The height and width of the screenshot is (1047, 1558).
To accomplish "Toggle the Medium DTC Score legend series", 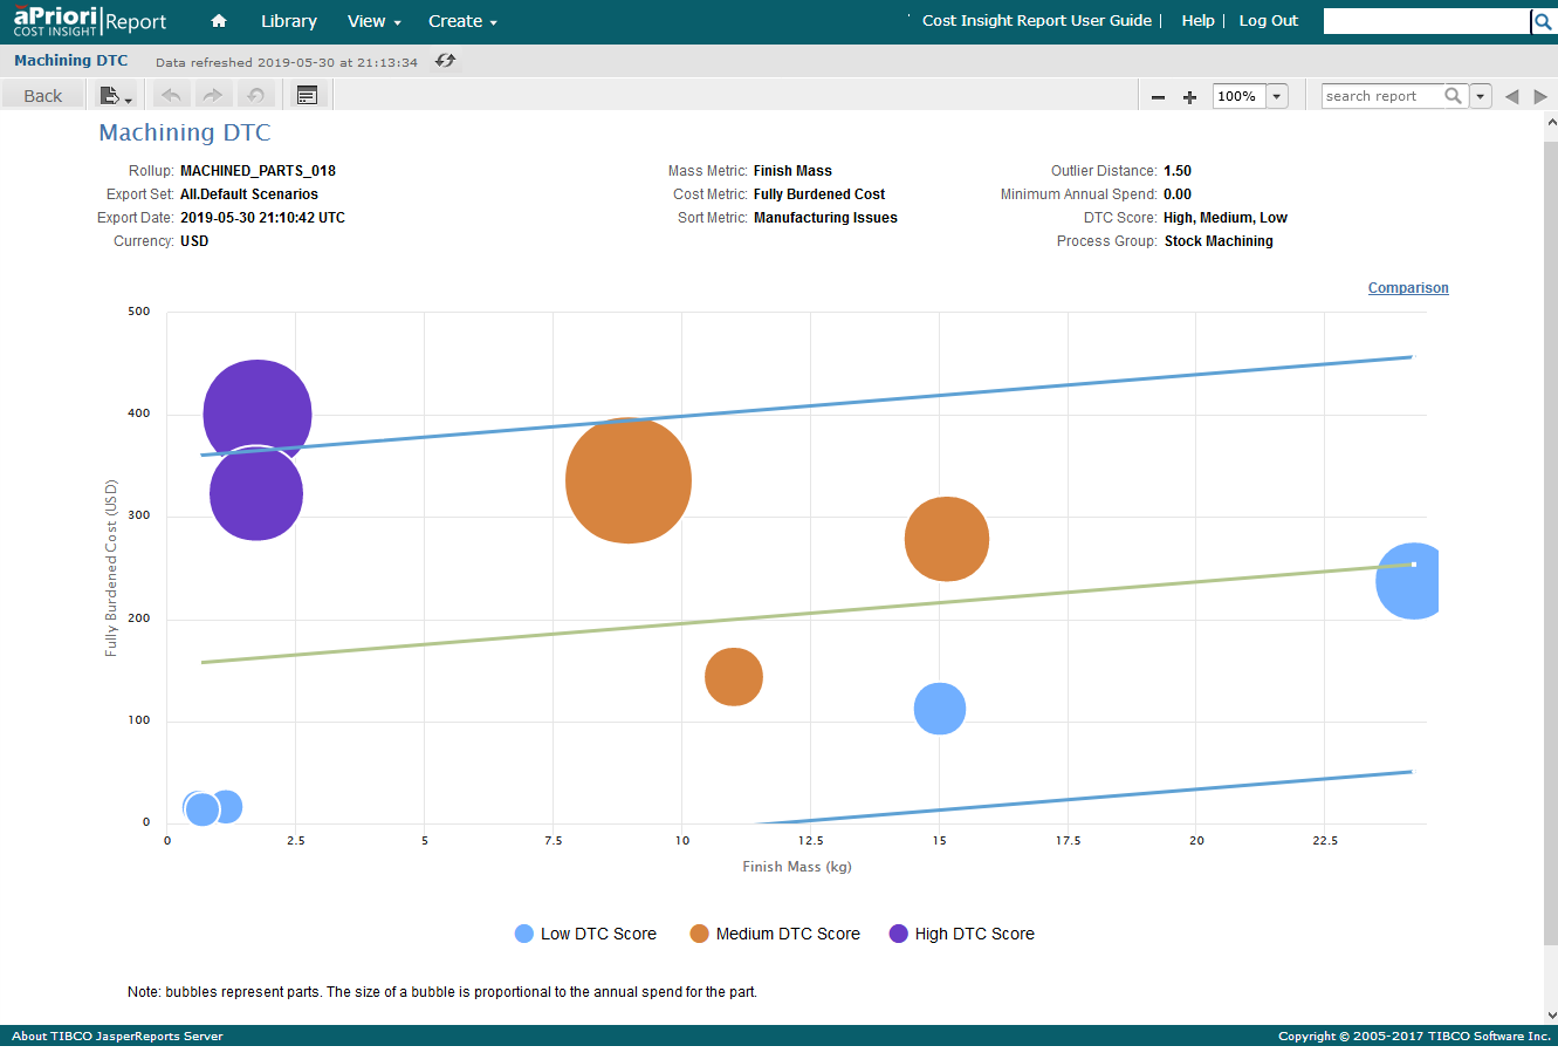I will pyautogui.click(x=775, y=934).
